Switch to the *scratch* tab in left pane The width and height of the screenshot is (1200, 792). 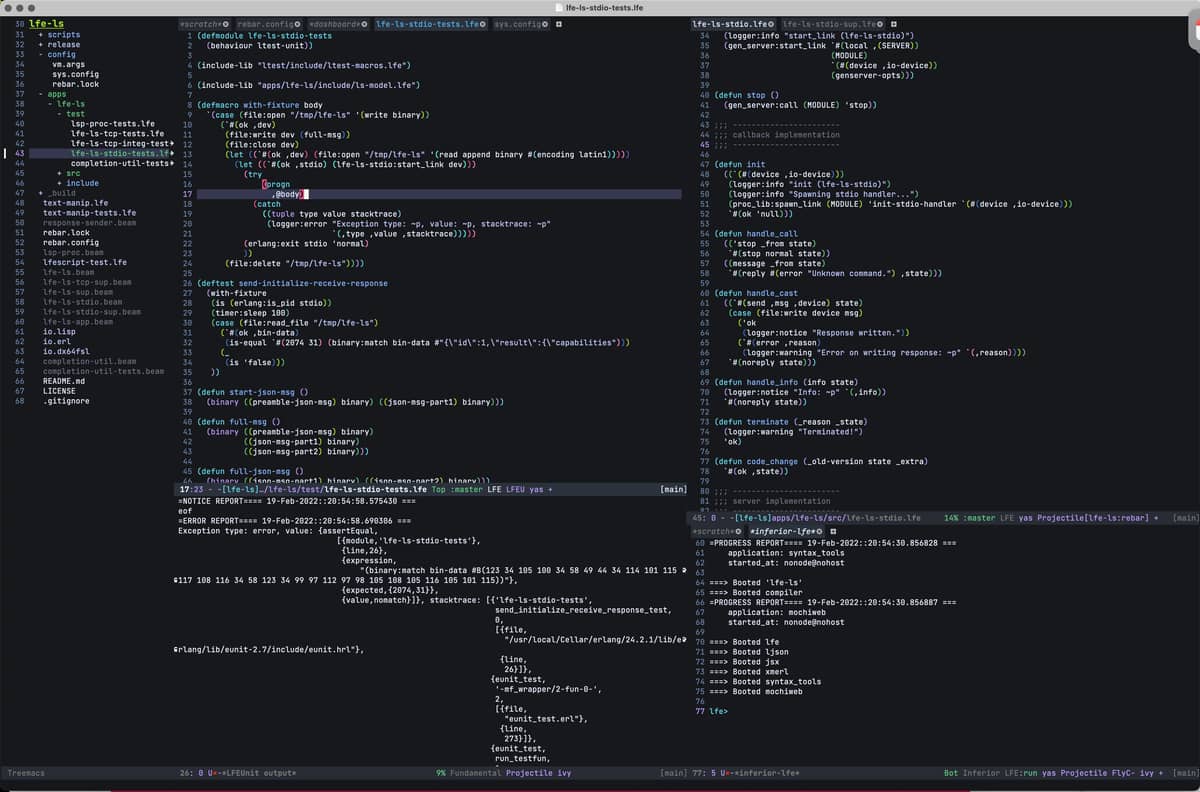click(x=199, y=23)
